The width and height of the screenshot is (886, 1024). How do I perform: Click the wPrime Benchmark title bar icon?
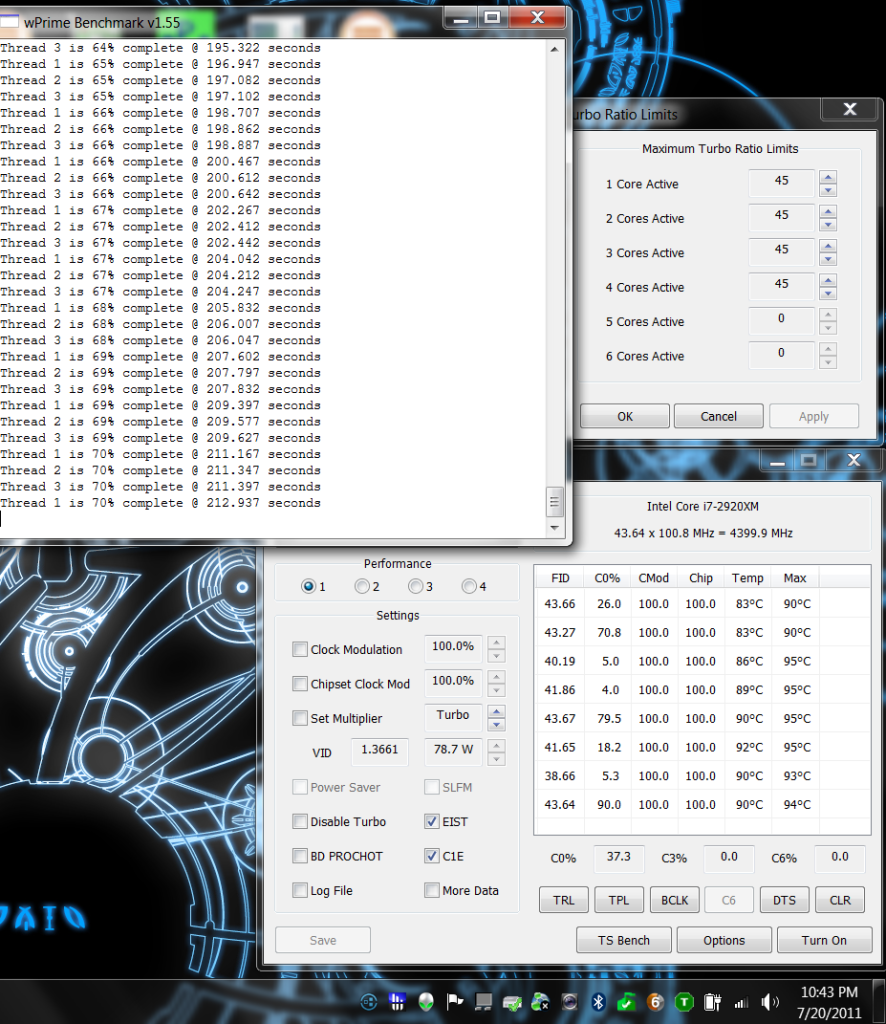9,23
